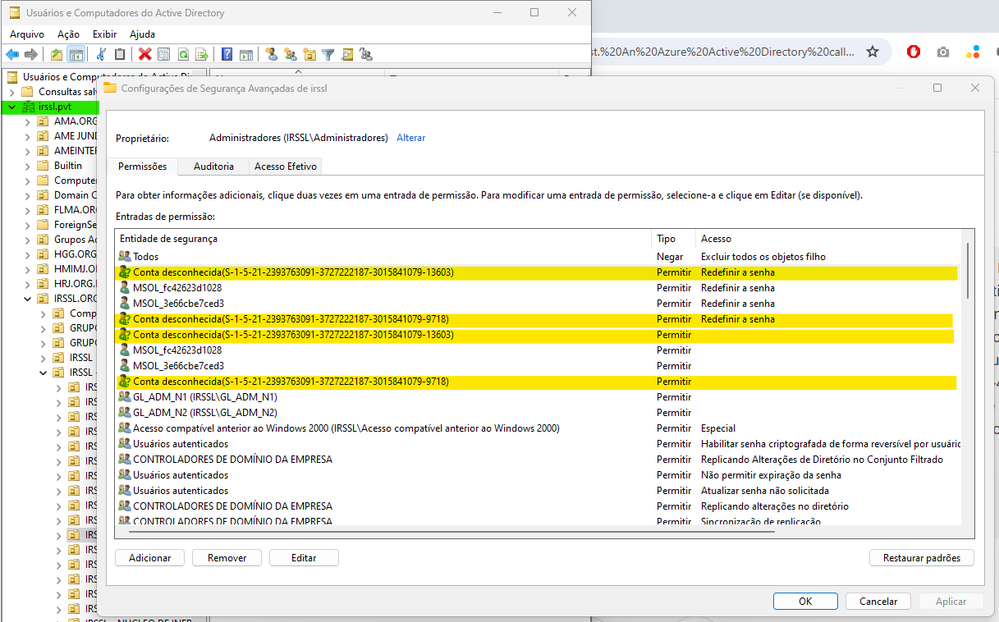Expand the FLMA.ORG tree node
Screen dimensions: 999x622
(x=27, y=210)
